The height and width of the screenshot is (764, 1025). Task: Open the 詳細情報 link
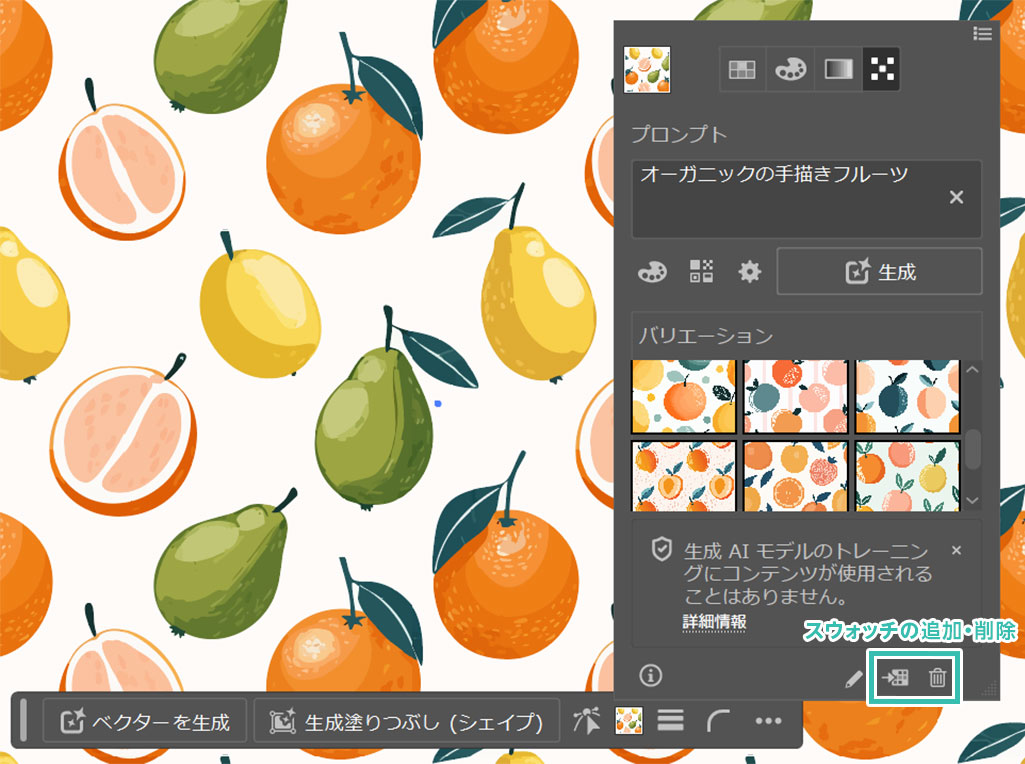click(x=714, y=621)
